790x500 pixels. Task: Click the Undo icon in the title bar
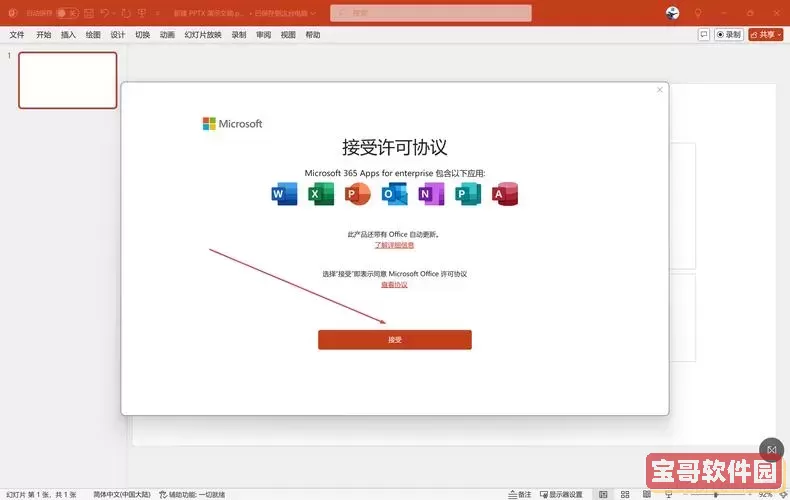coord(104,13)
